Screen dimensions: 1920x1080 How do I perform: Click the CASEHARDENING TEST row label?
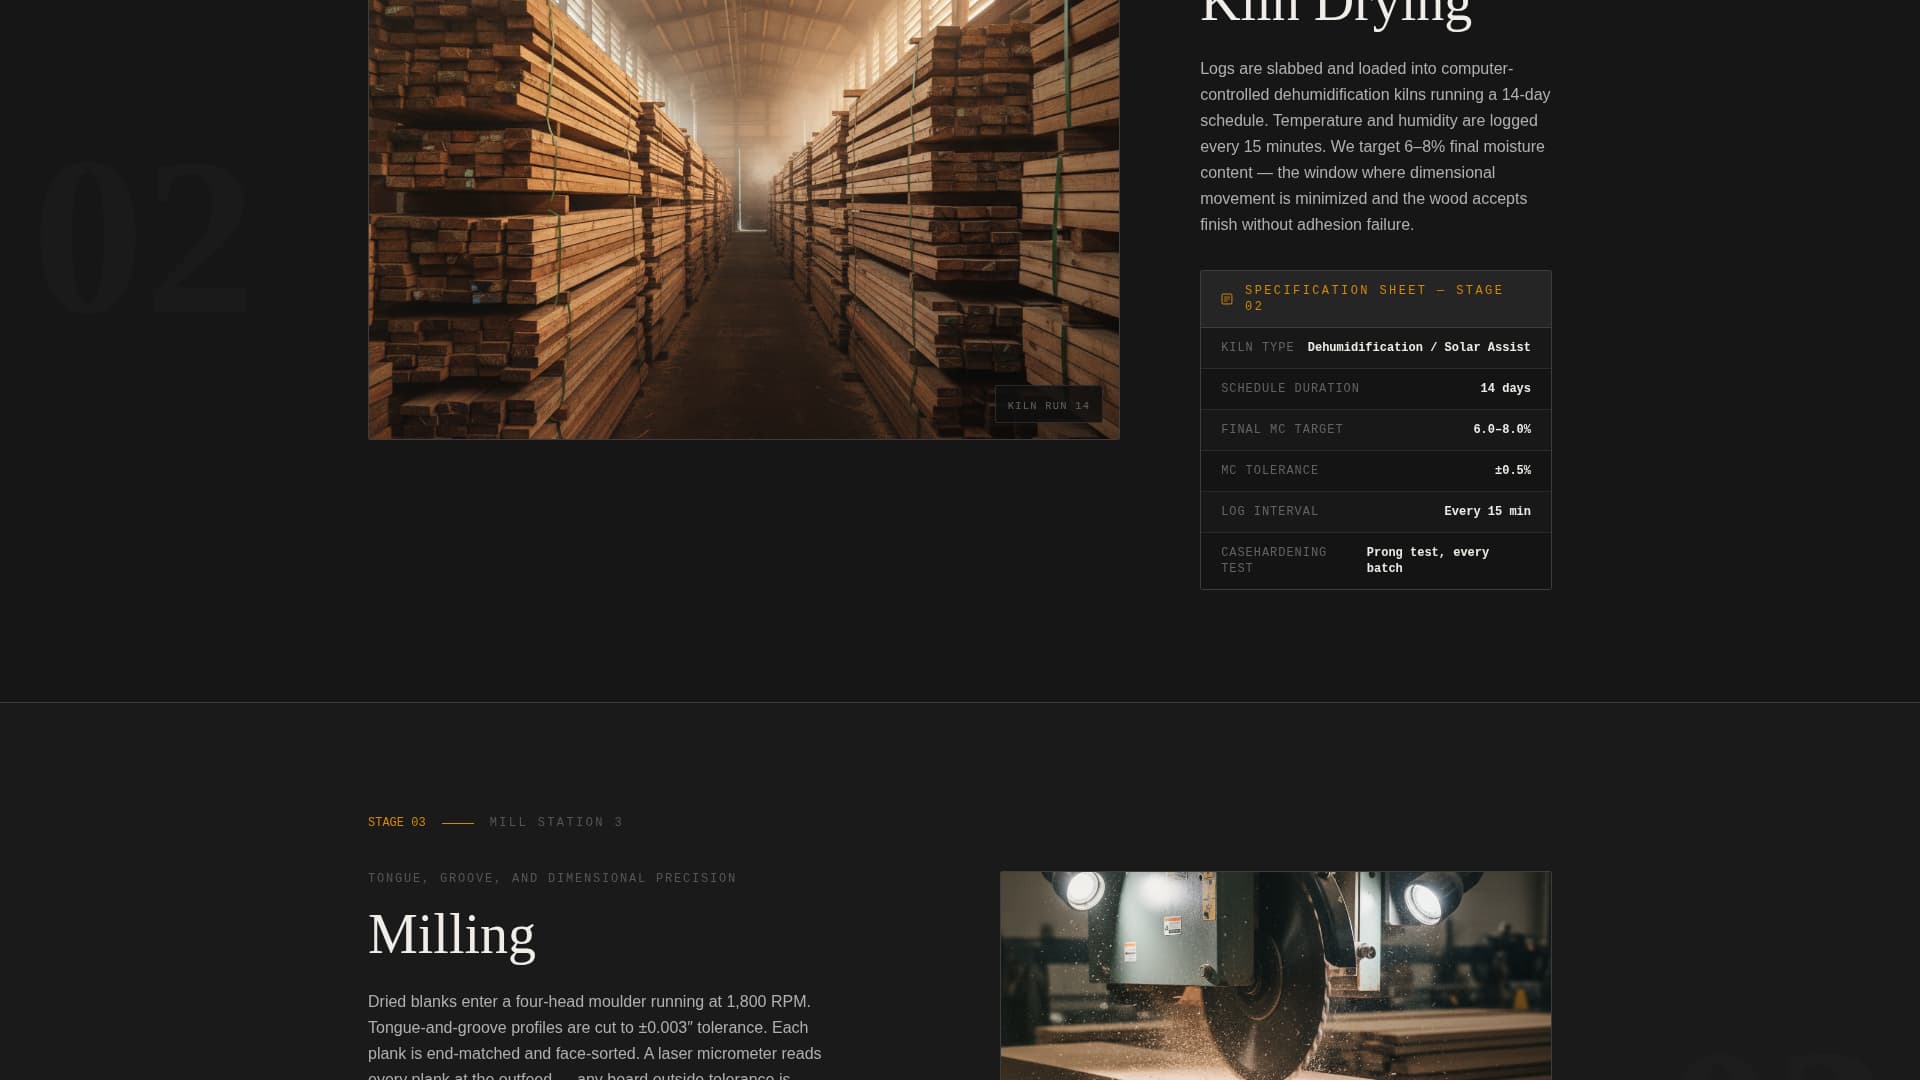point(1272,560)
